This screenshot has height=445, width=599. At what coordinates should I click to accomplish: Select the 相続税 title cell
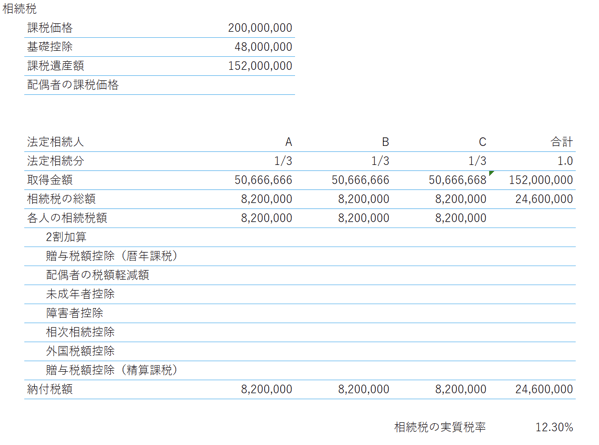19,9
